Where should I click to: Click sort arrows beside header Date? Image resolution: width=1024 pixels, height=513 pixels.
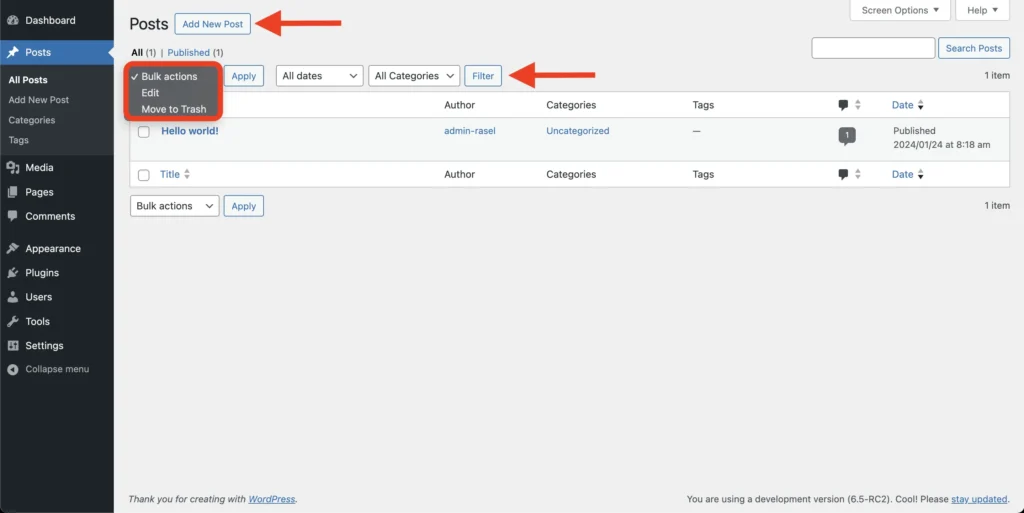click(920, 105)
